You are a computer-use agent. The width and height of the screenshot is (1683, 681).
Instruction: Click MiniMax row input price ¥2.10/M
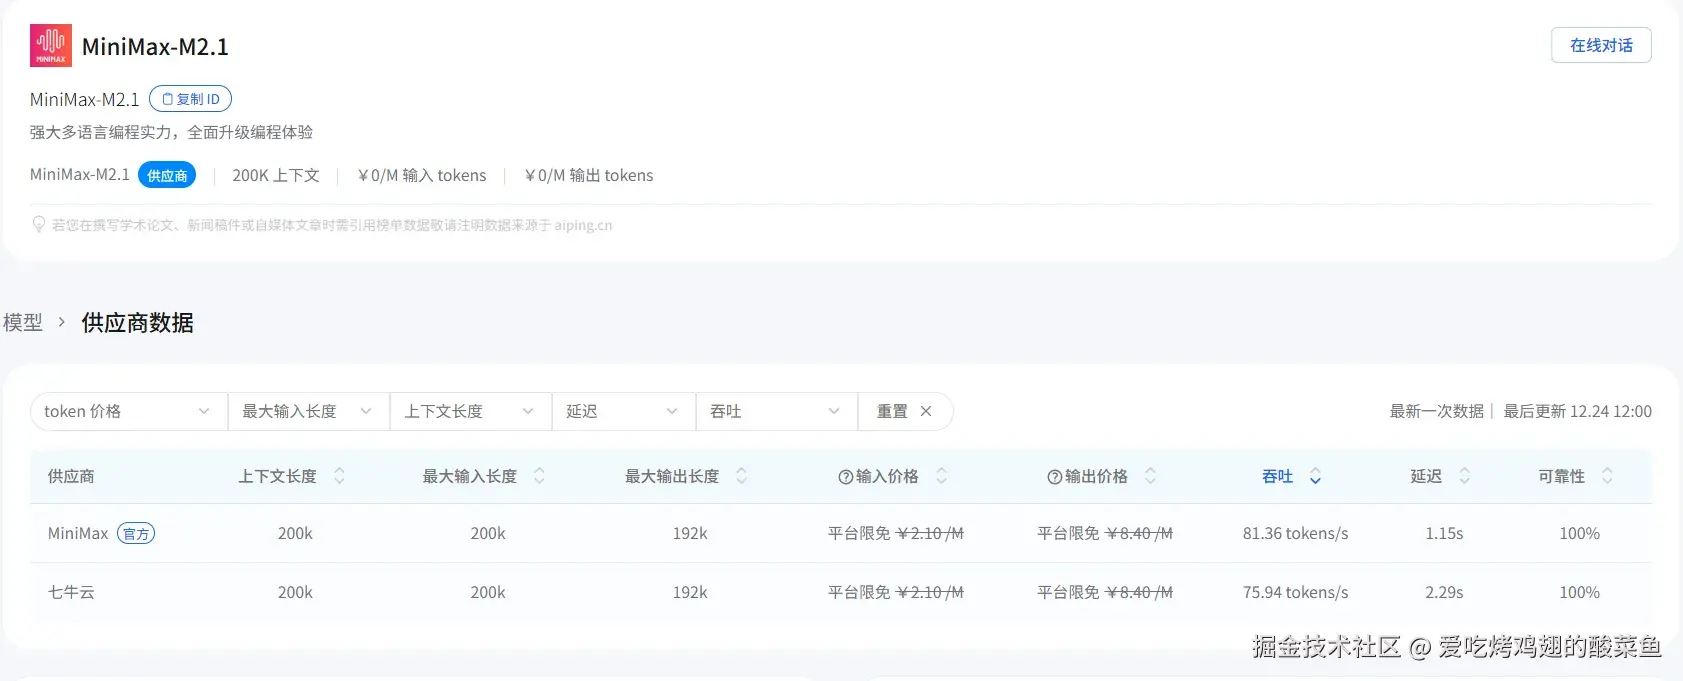coord(930,533)
